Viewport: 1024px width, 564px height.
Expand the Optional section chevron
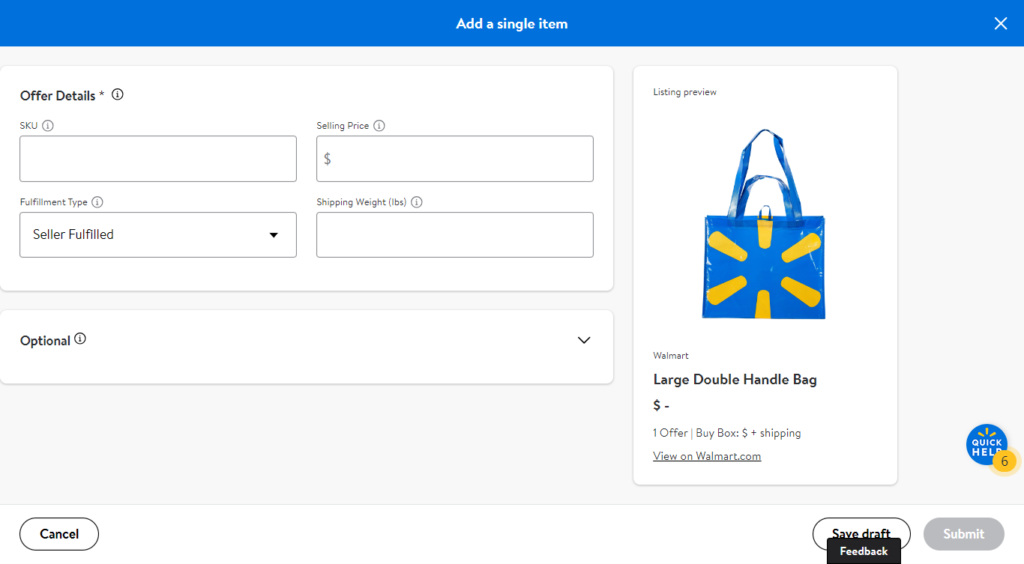pyautogui.click(x=584, y=340)
